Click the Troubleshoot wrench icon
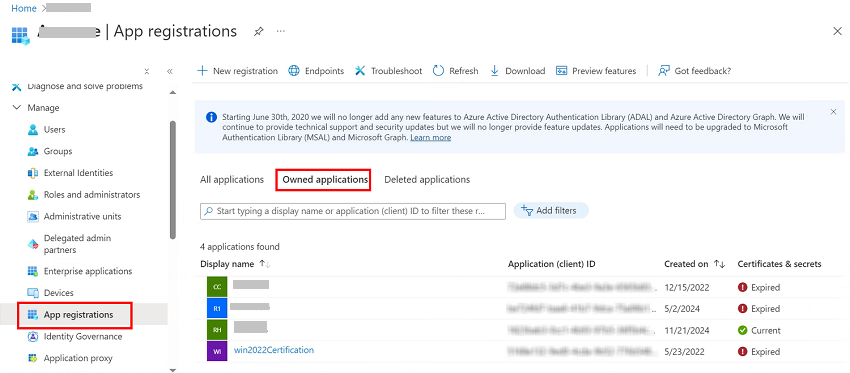The height and width of the screenshot is (373, 850). (x=360, y=71)
